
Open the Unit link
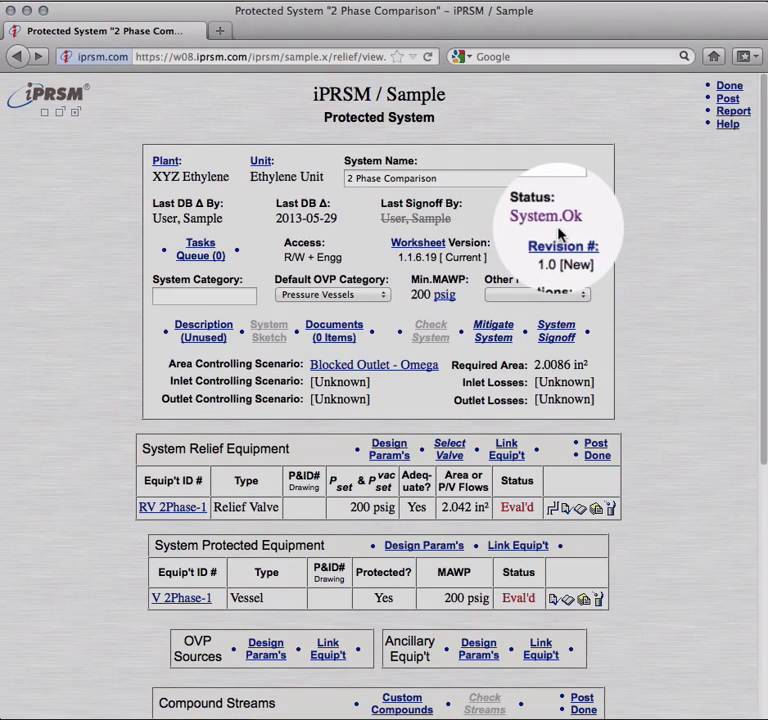point(261,161)
